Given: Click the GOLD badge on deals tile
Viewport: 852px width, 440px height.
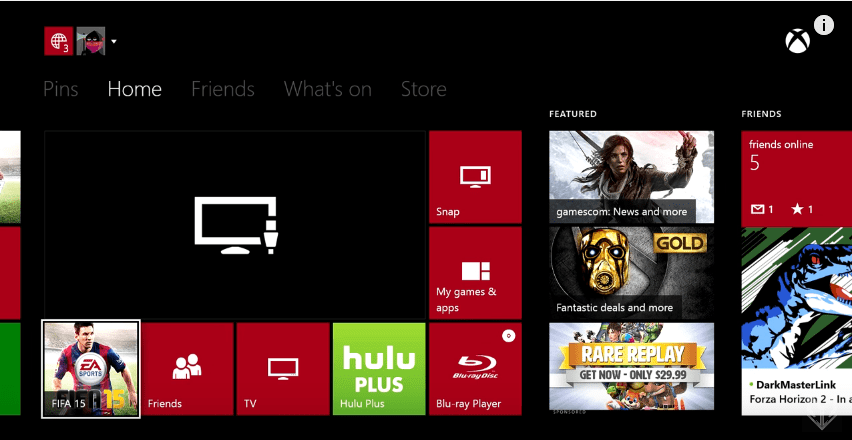Looking at the screenshot, I should [x=680, y=243].
